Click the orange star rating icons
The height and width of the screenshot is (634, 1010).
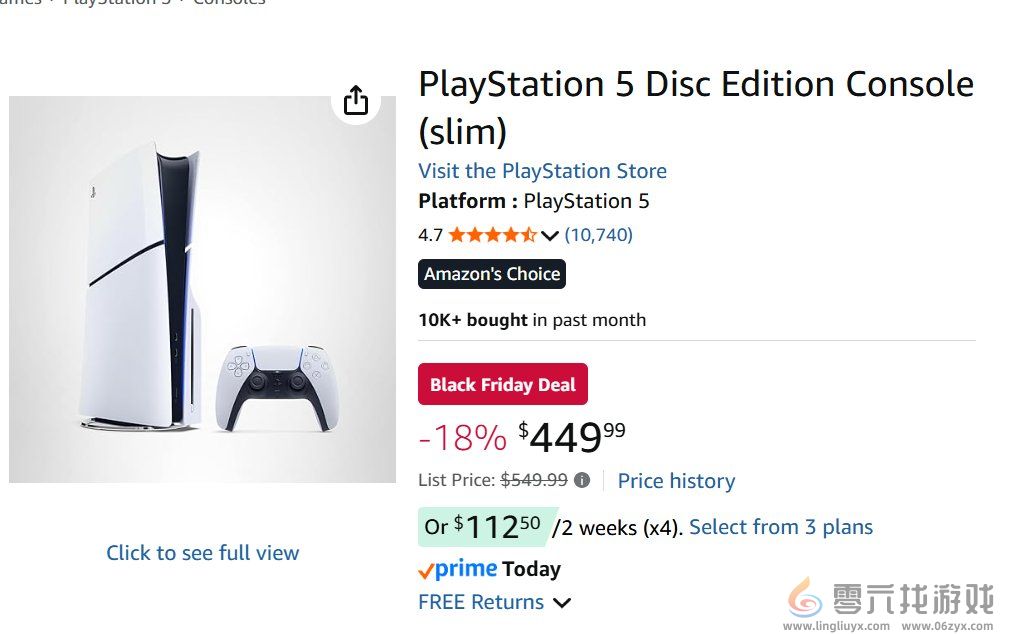(x=492, y=235)
